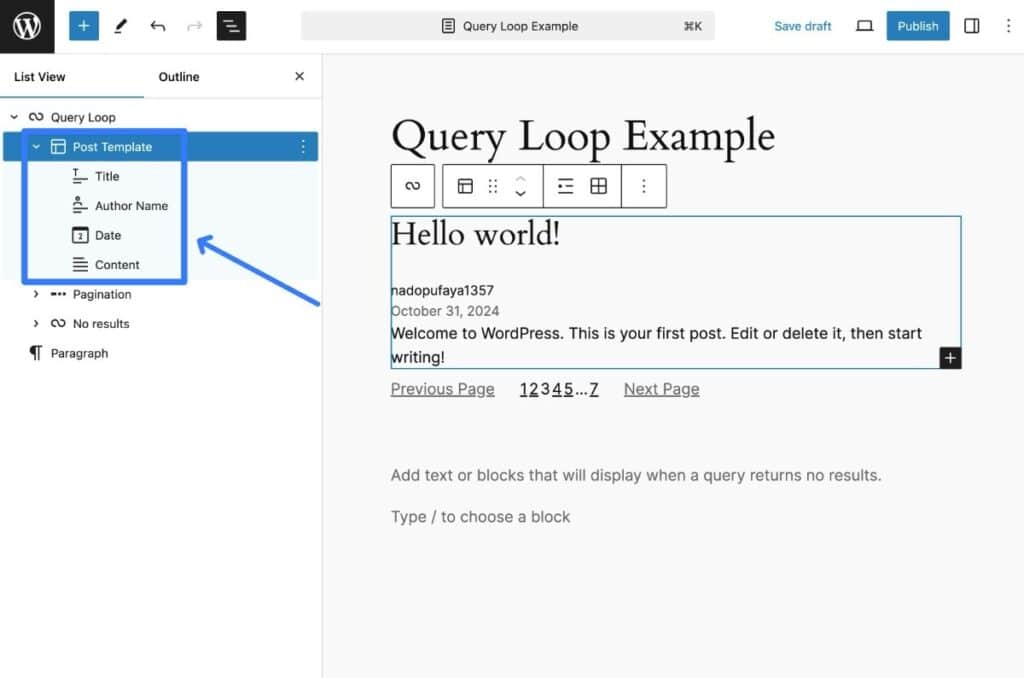
Task: Open the block inserter with the plus icon
Action: point(83,25)
